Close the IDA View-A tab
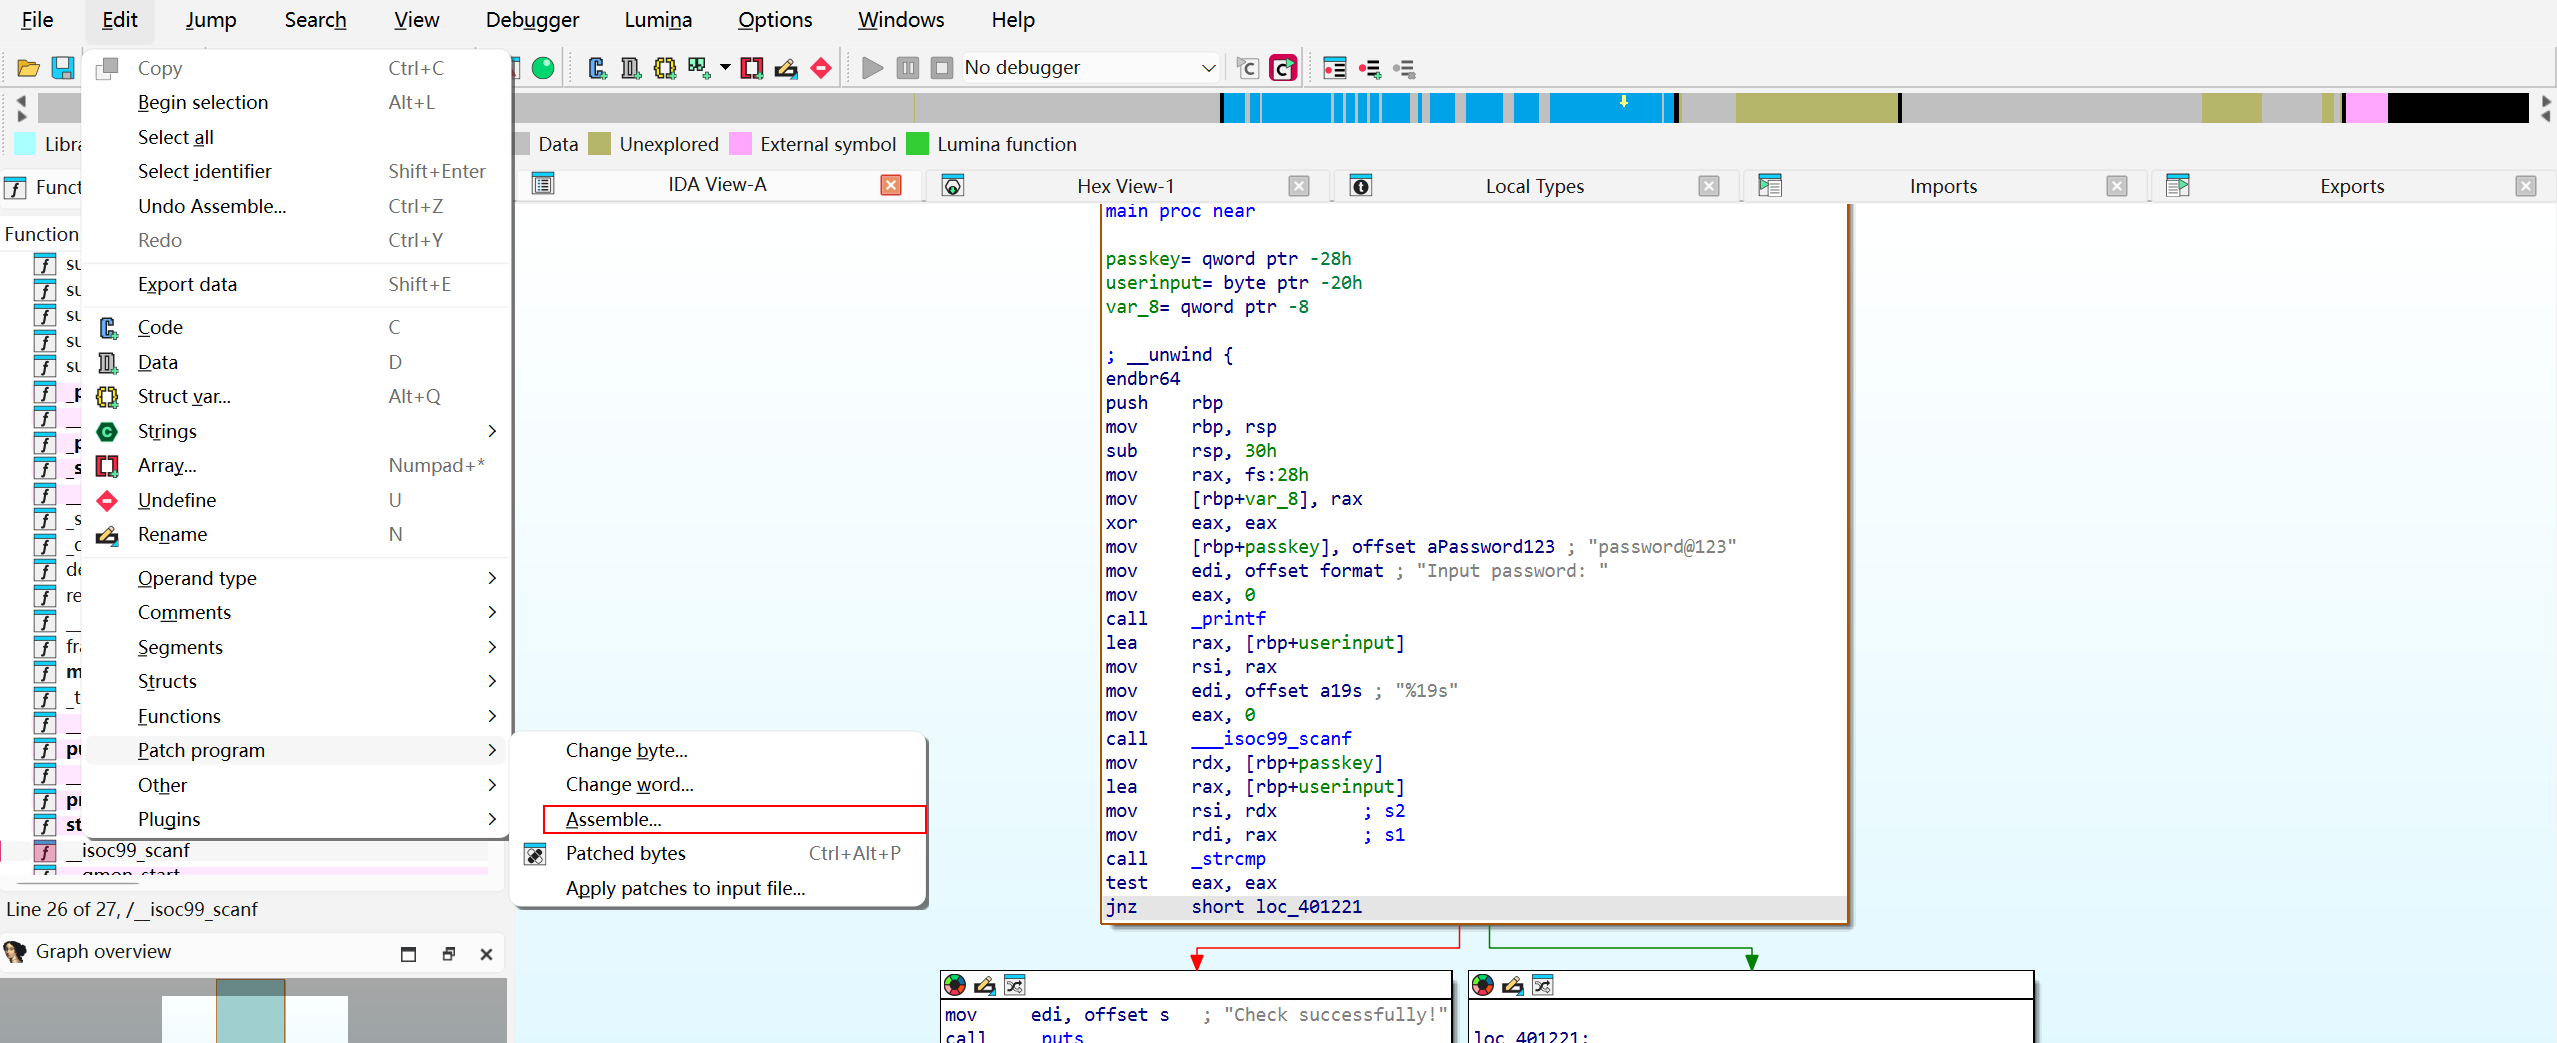The height and width of the screenshot is (1043, 2557). coord(891,185)
